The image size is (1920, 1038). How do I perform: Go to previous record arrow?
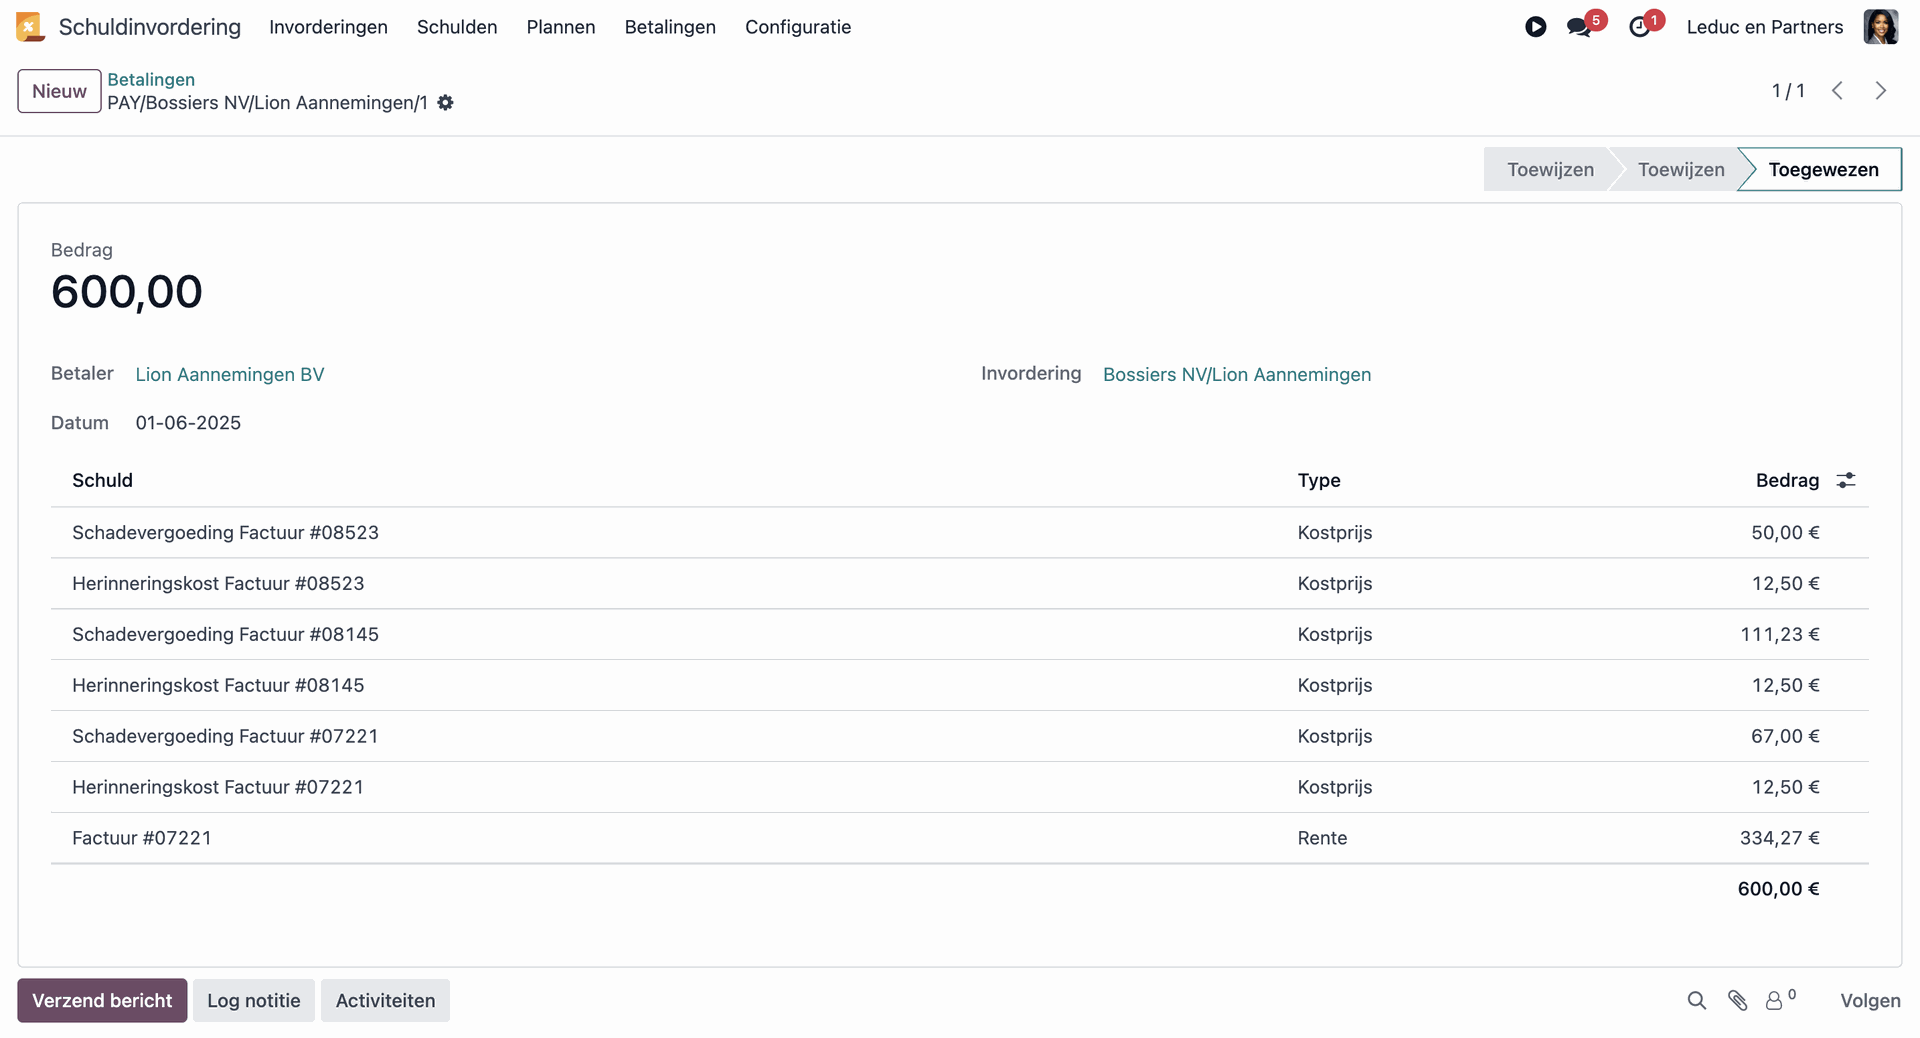coord(1837,91)
